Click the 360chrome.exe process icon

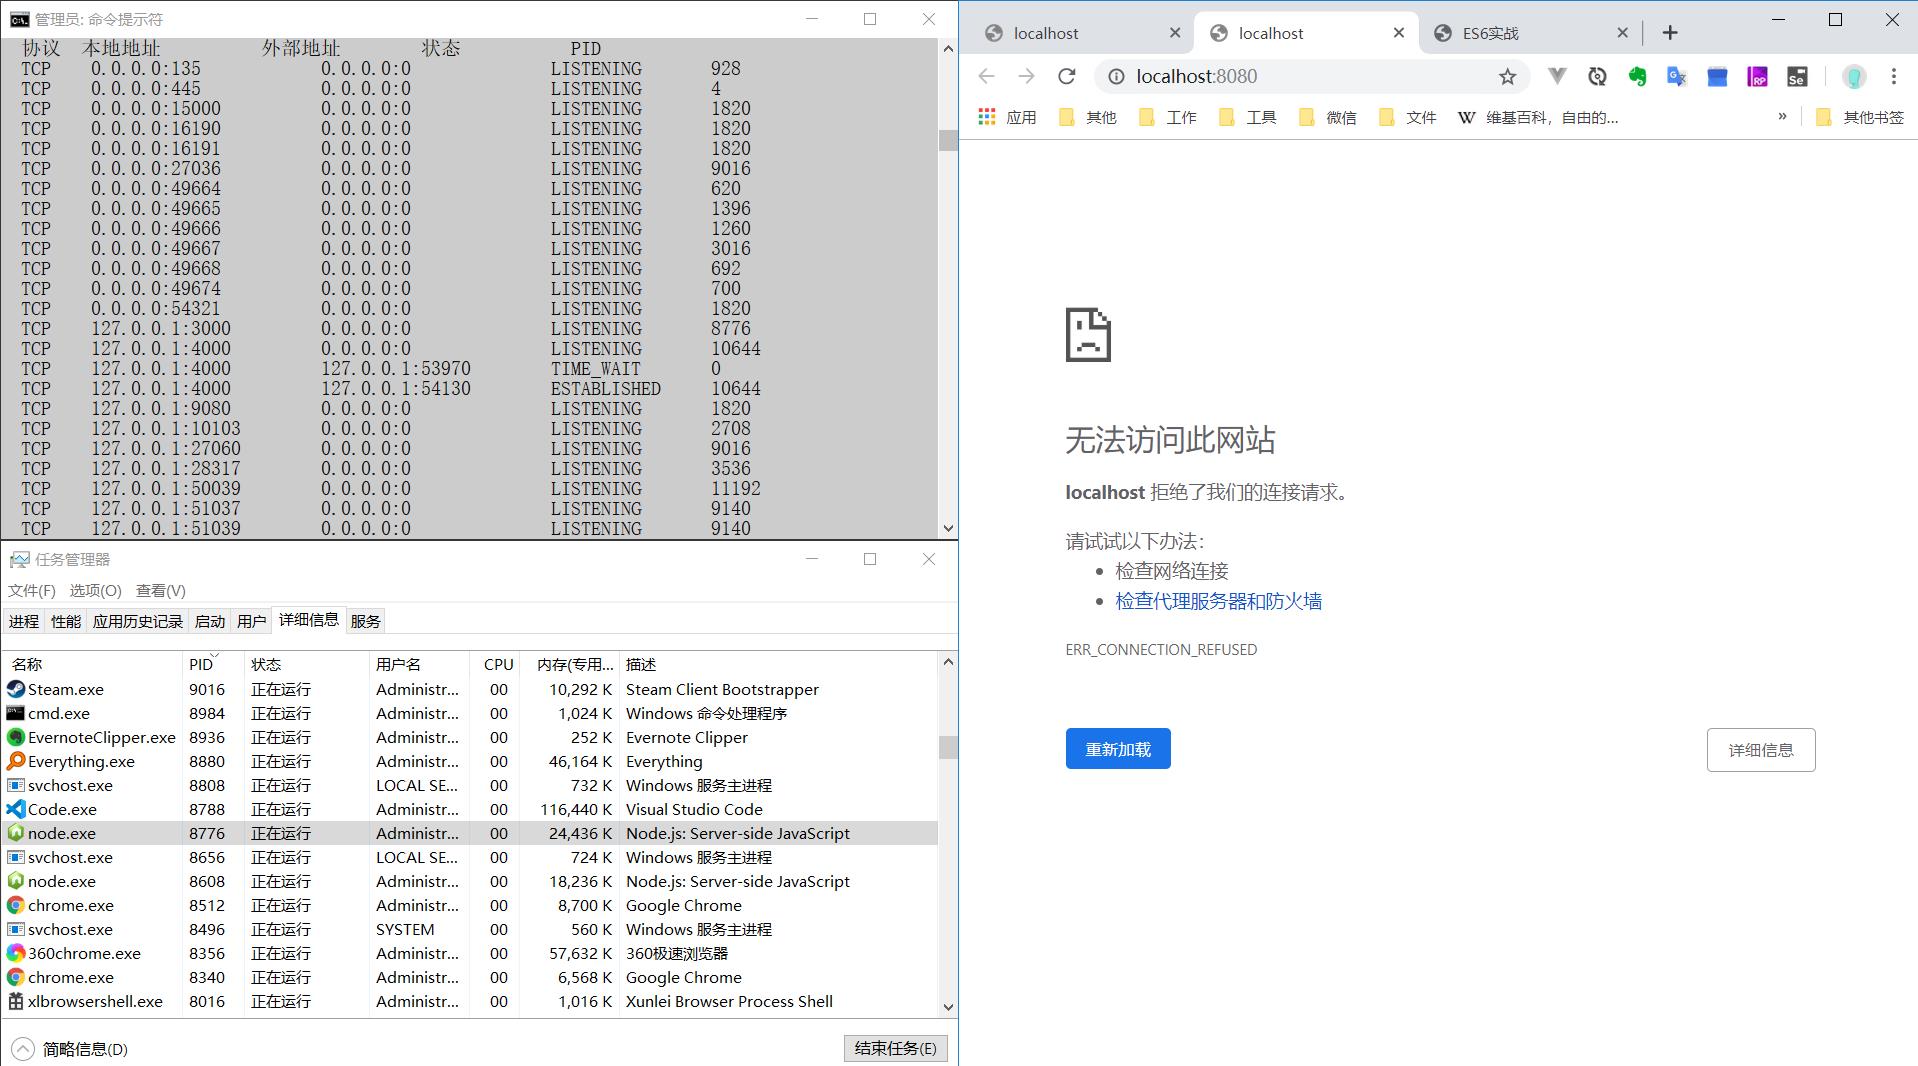(16, 953)
